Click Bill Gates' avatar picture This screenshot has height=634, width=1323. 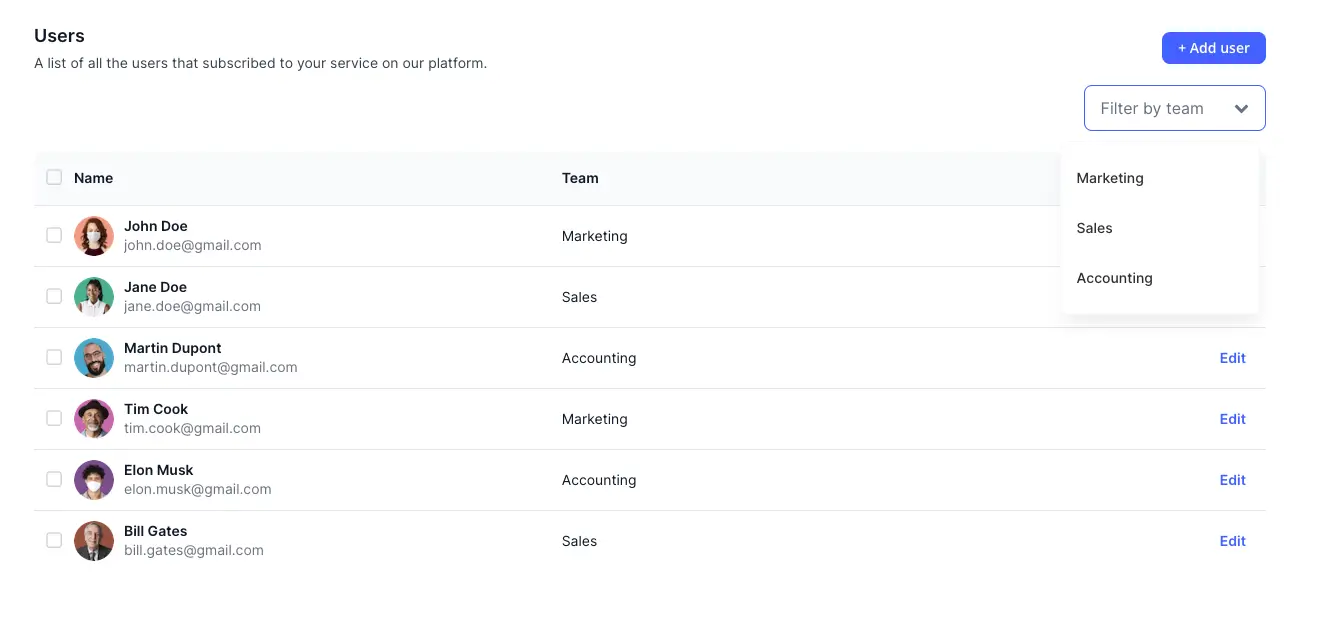coord(94,541)
